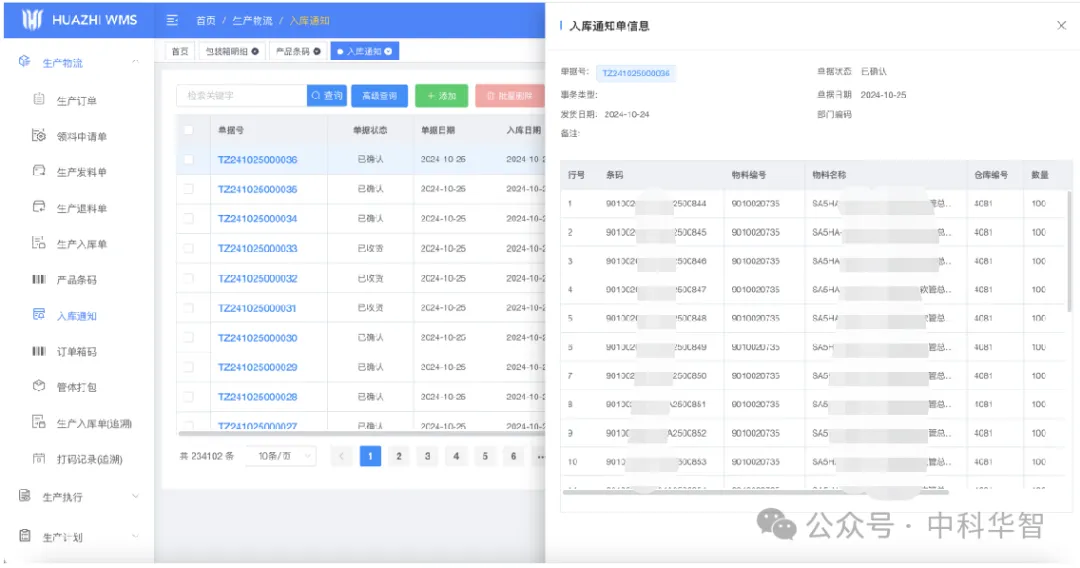The image size is (1080, 568).
Task: Switch to the 包装箱明细 tab
Action: click(226, 51)
